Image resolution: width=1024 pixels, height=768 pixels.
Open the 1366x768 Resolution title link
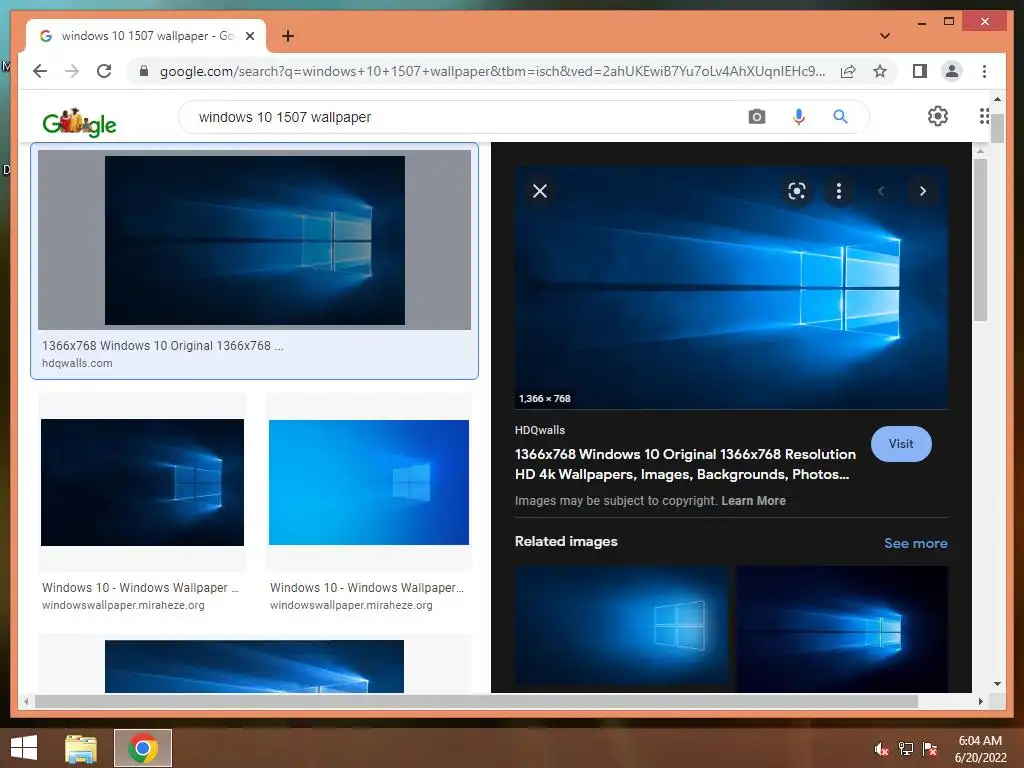click(685, 464)
